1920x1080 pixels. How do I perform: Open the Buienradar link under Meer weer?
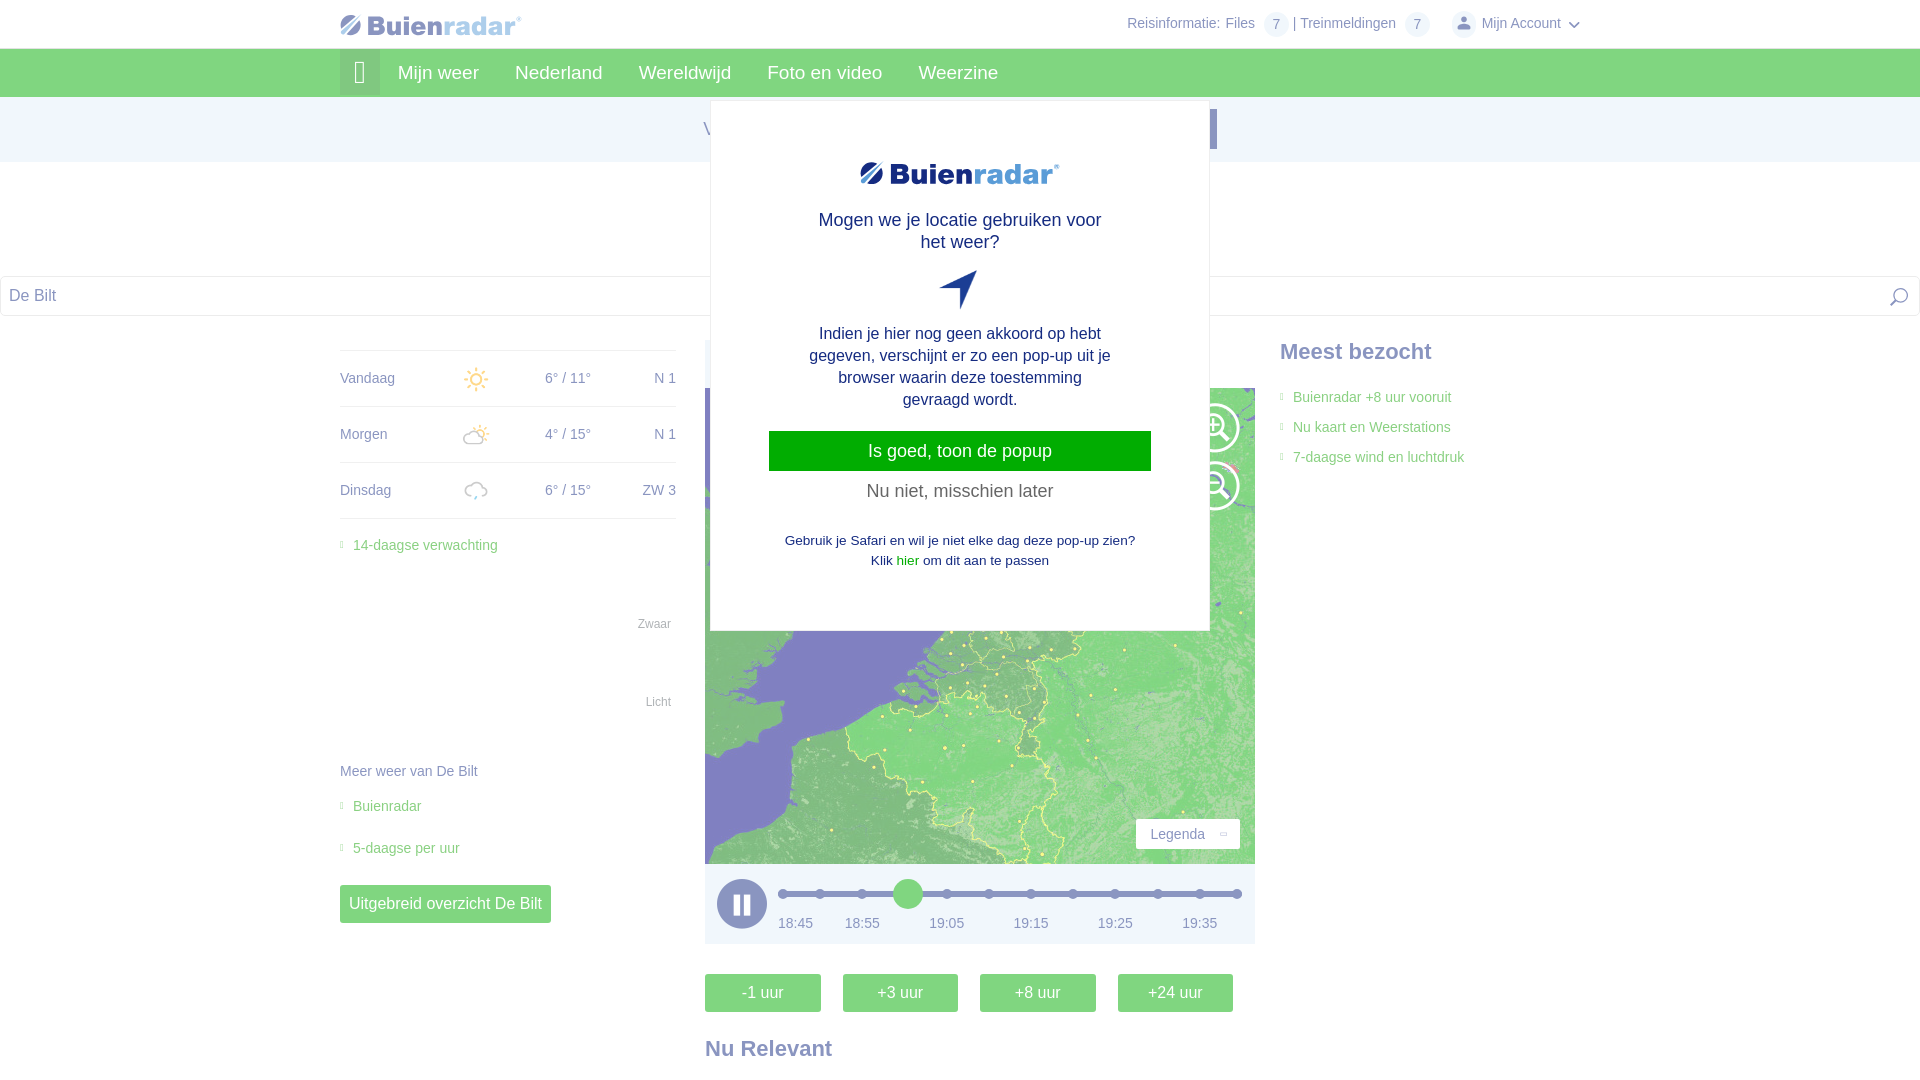point(387,806)
